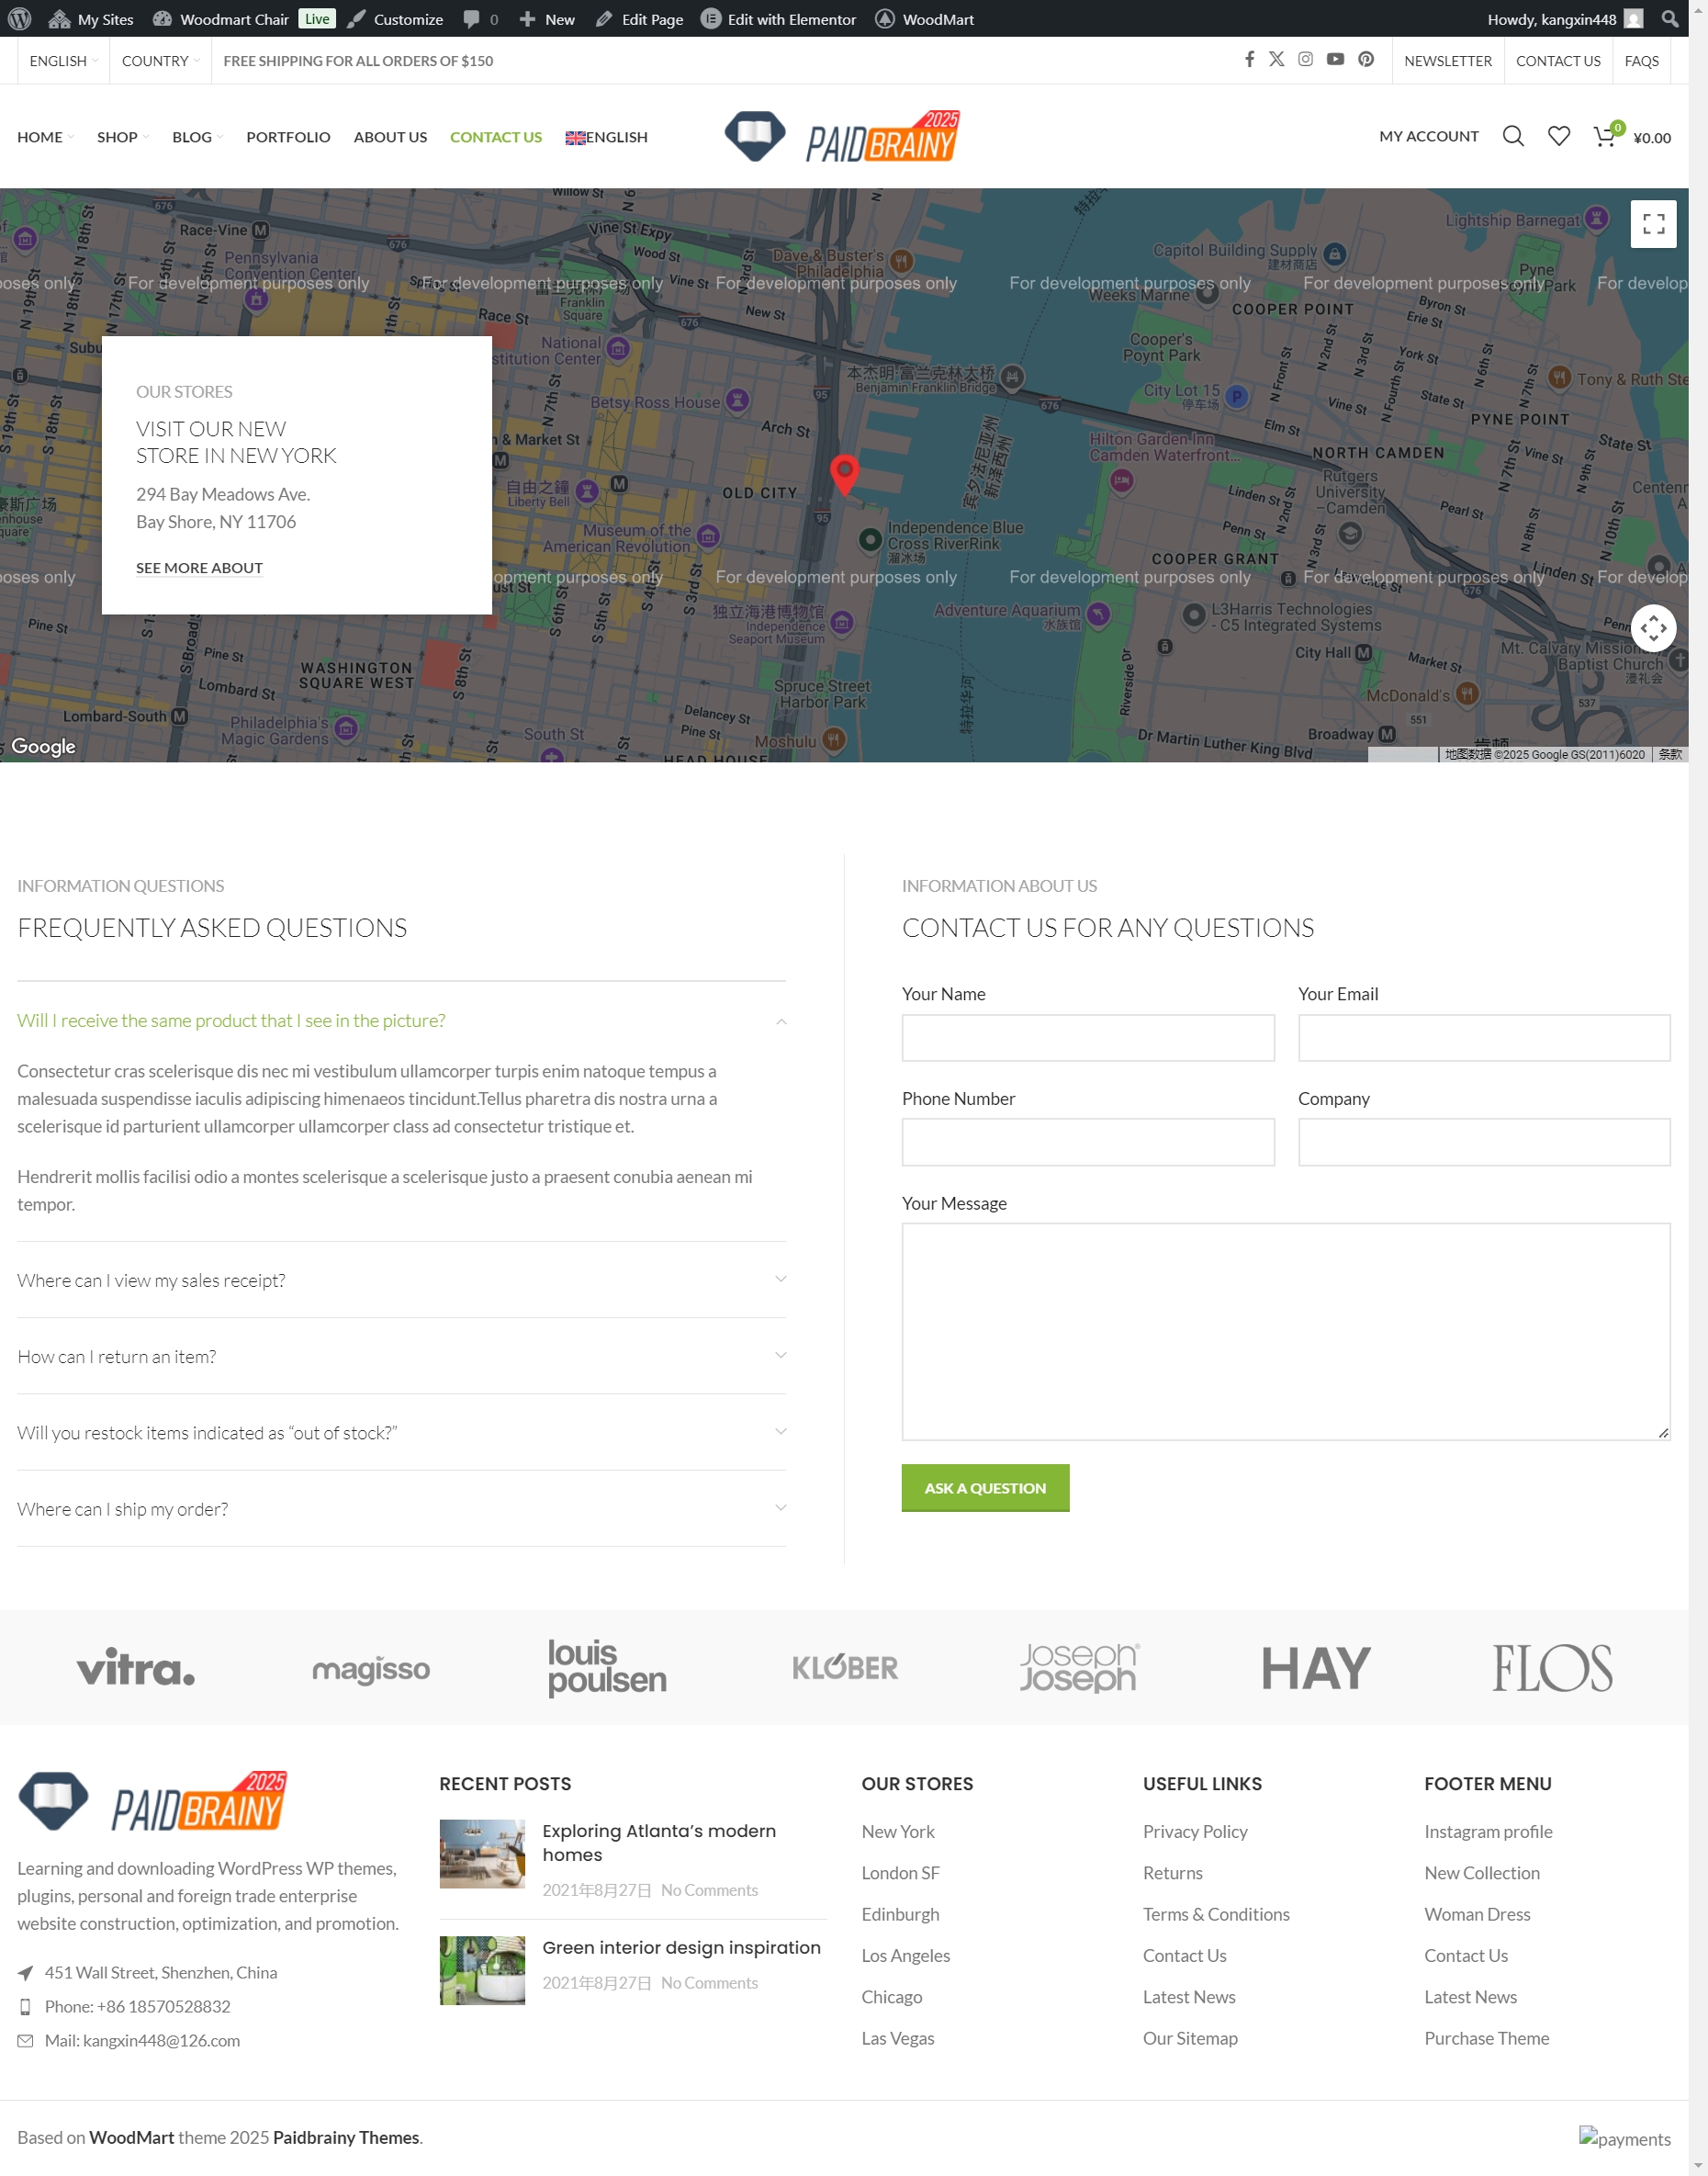Click the HAY brand logo
The width and height of the screenshot is (1708, 2176).
point(1316,1668)
